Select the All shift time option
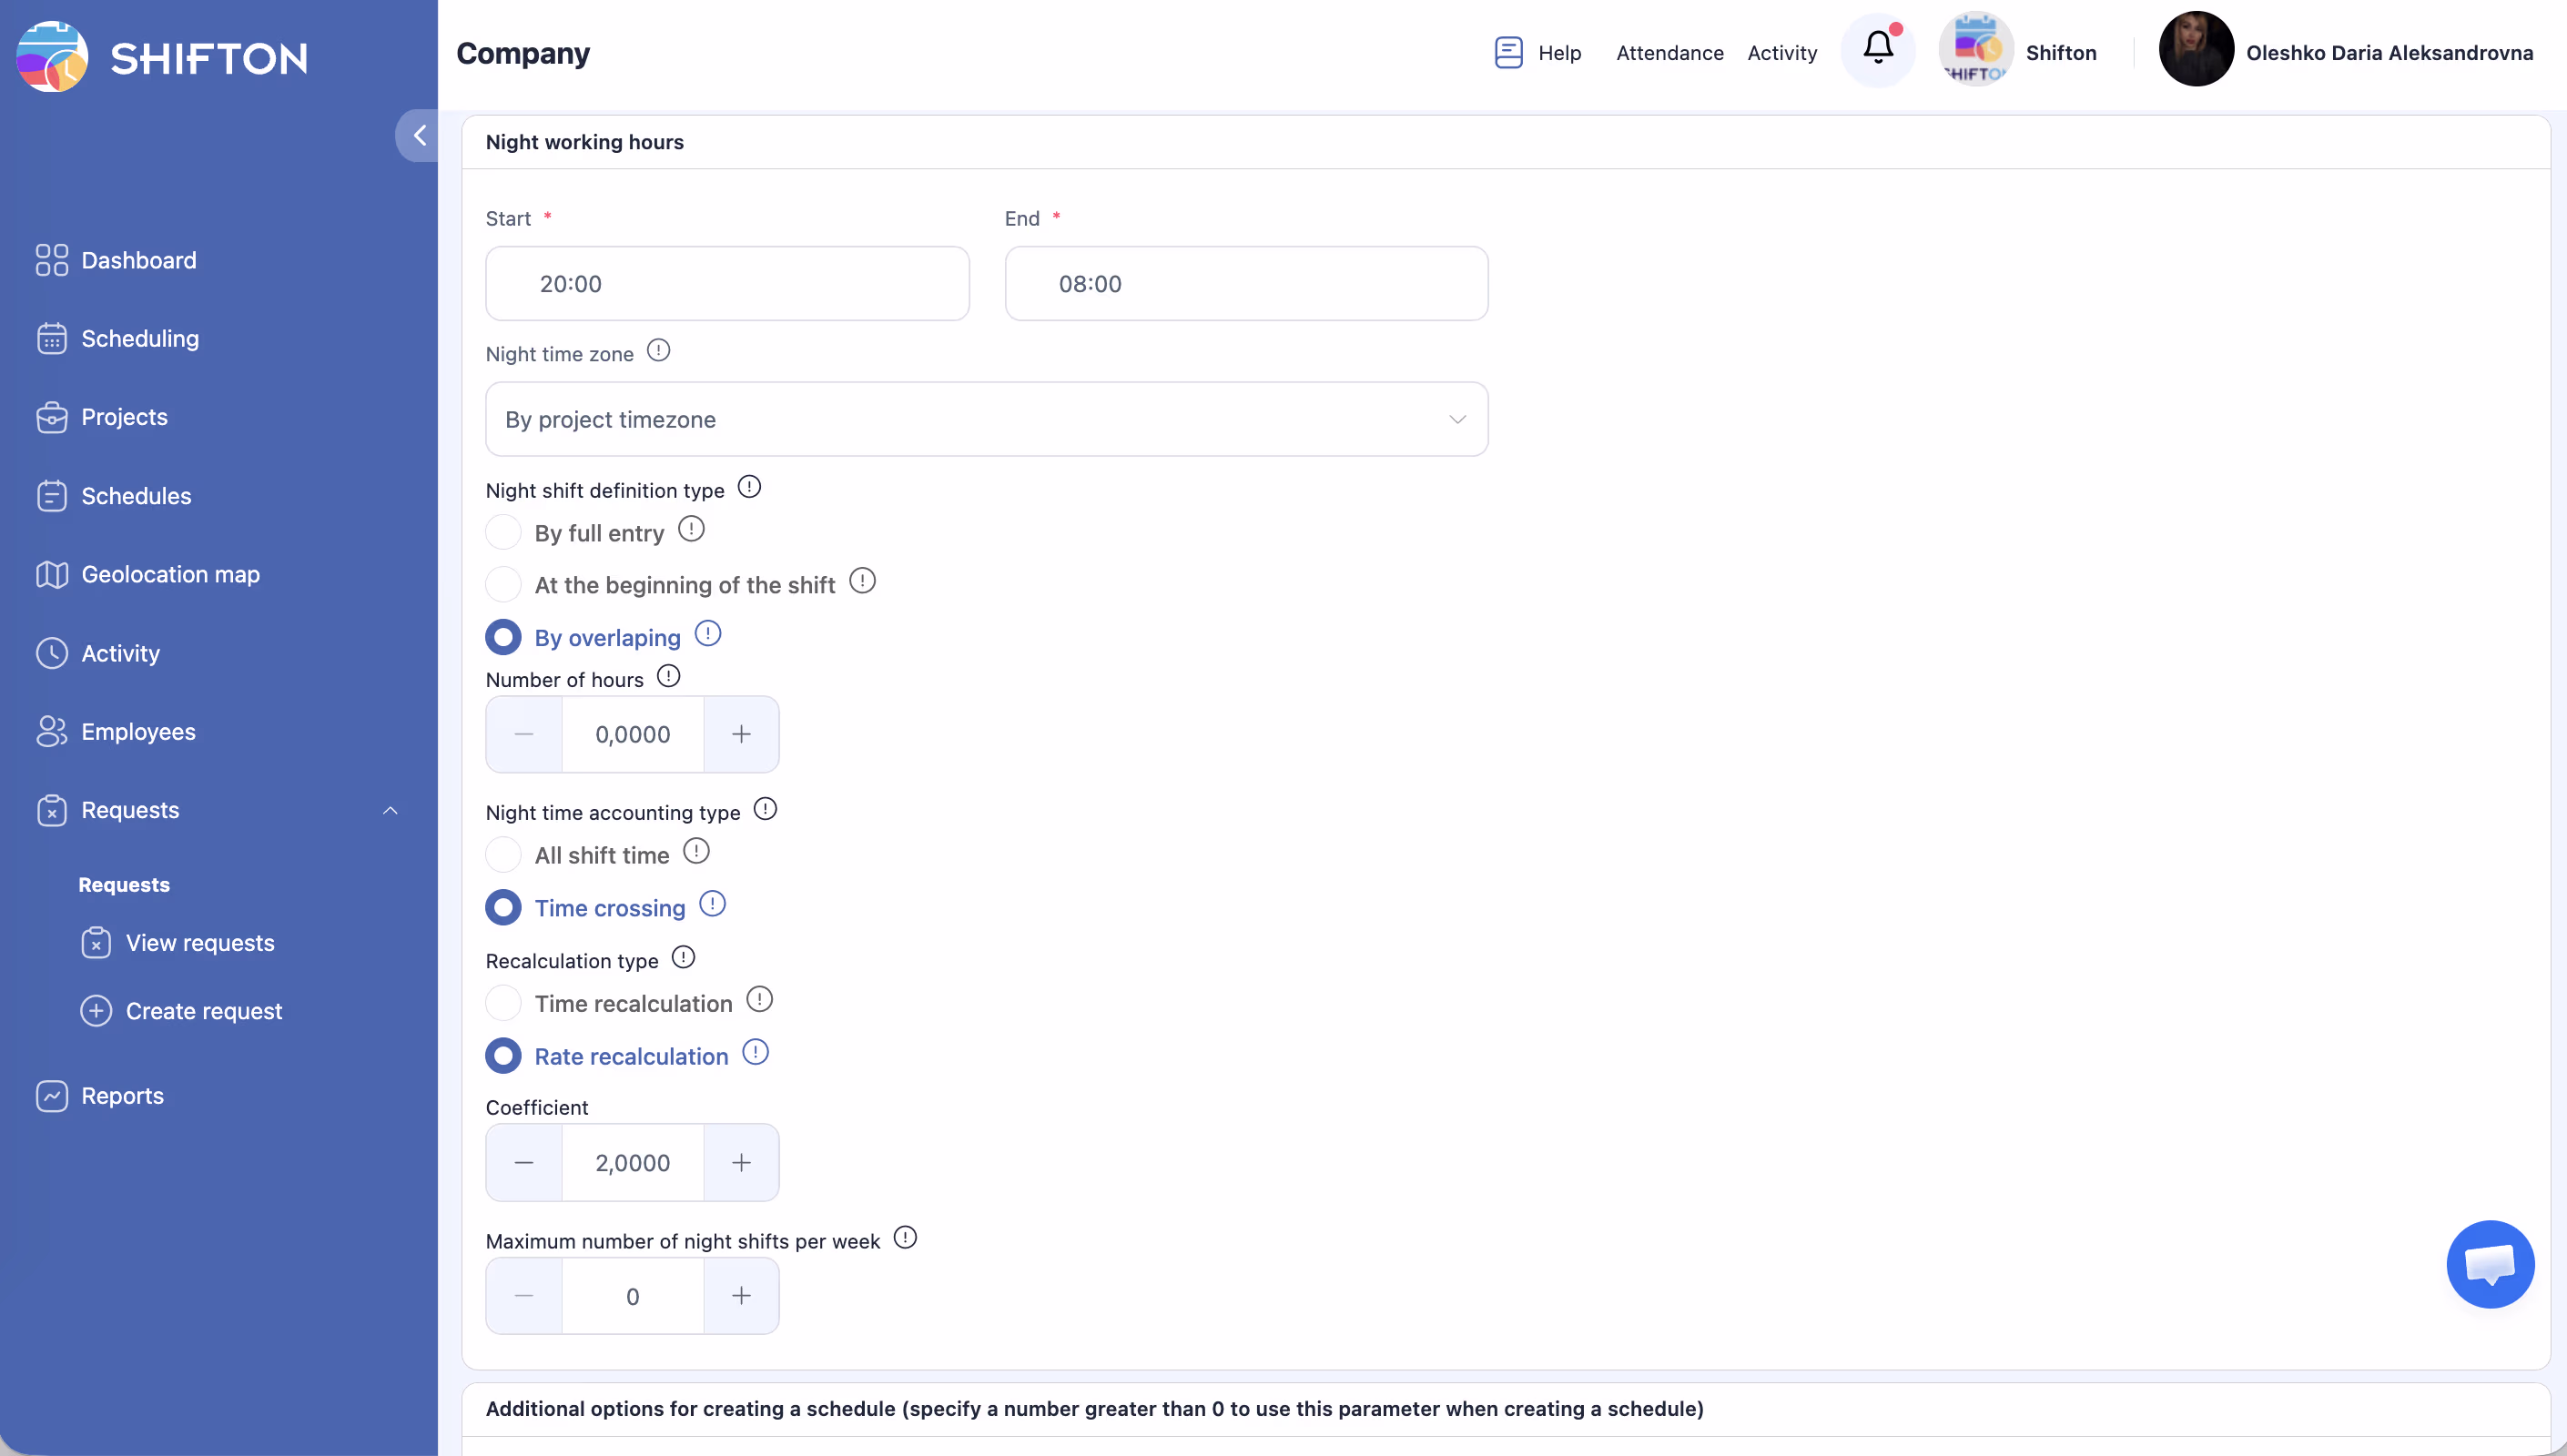 [503, 855]
